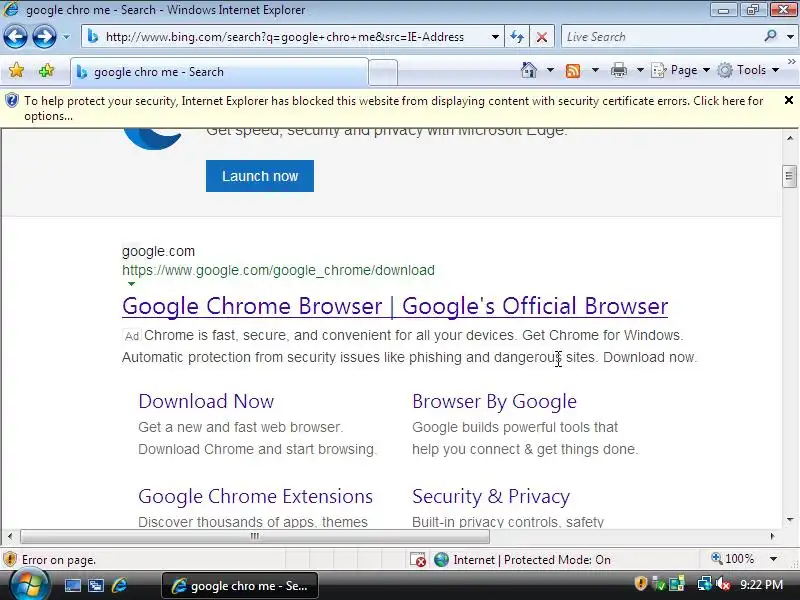Click the network connection tray icon

coord(705,584)
